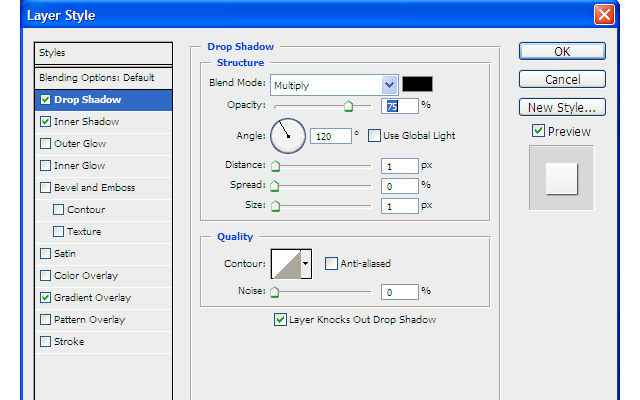Click the angle dial control

286,135
